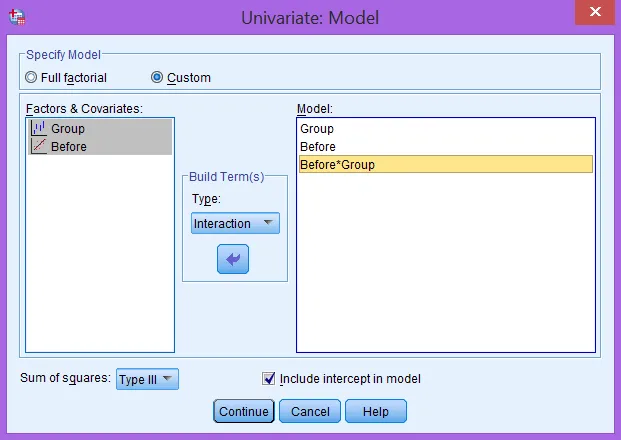This screenshot has width=621, height=440.
Task: Open the Sum of squares Type III dropdown
Action: pyautogui.click(x=147, y=379)
